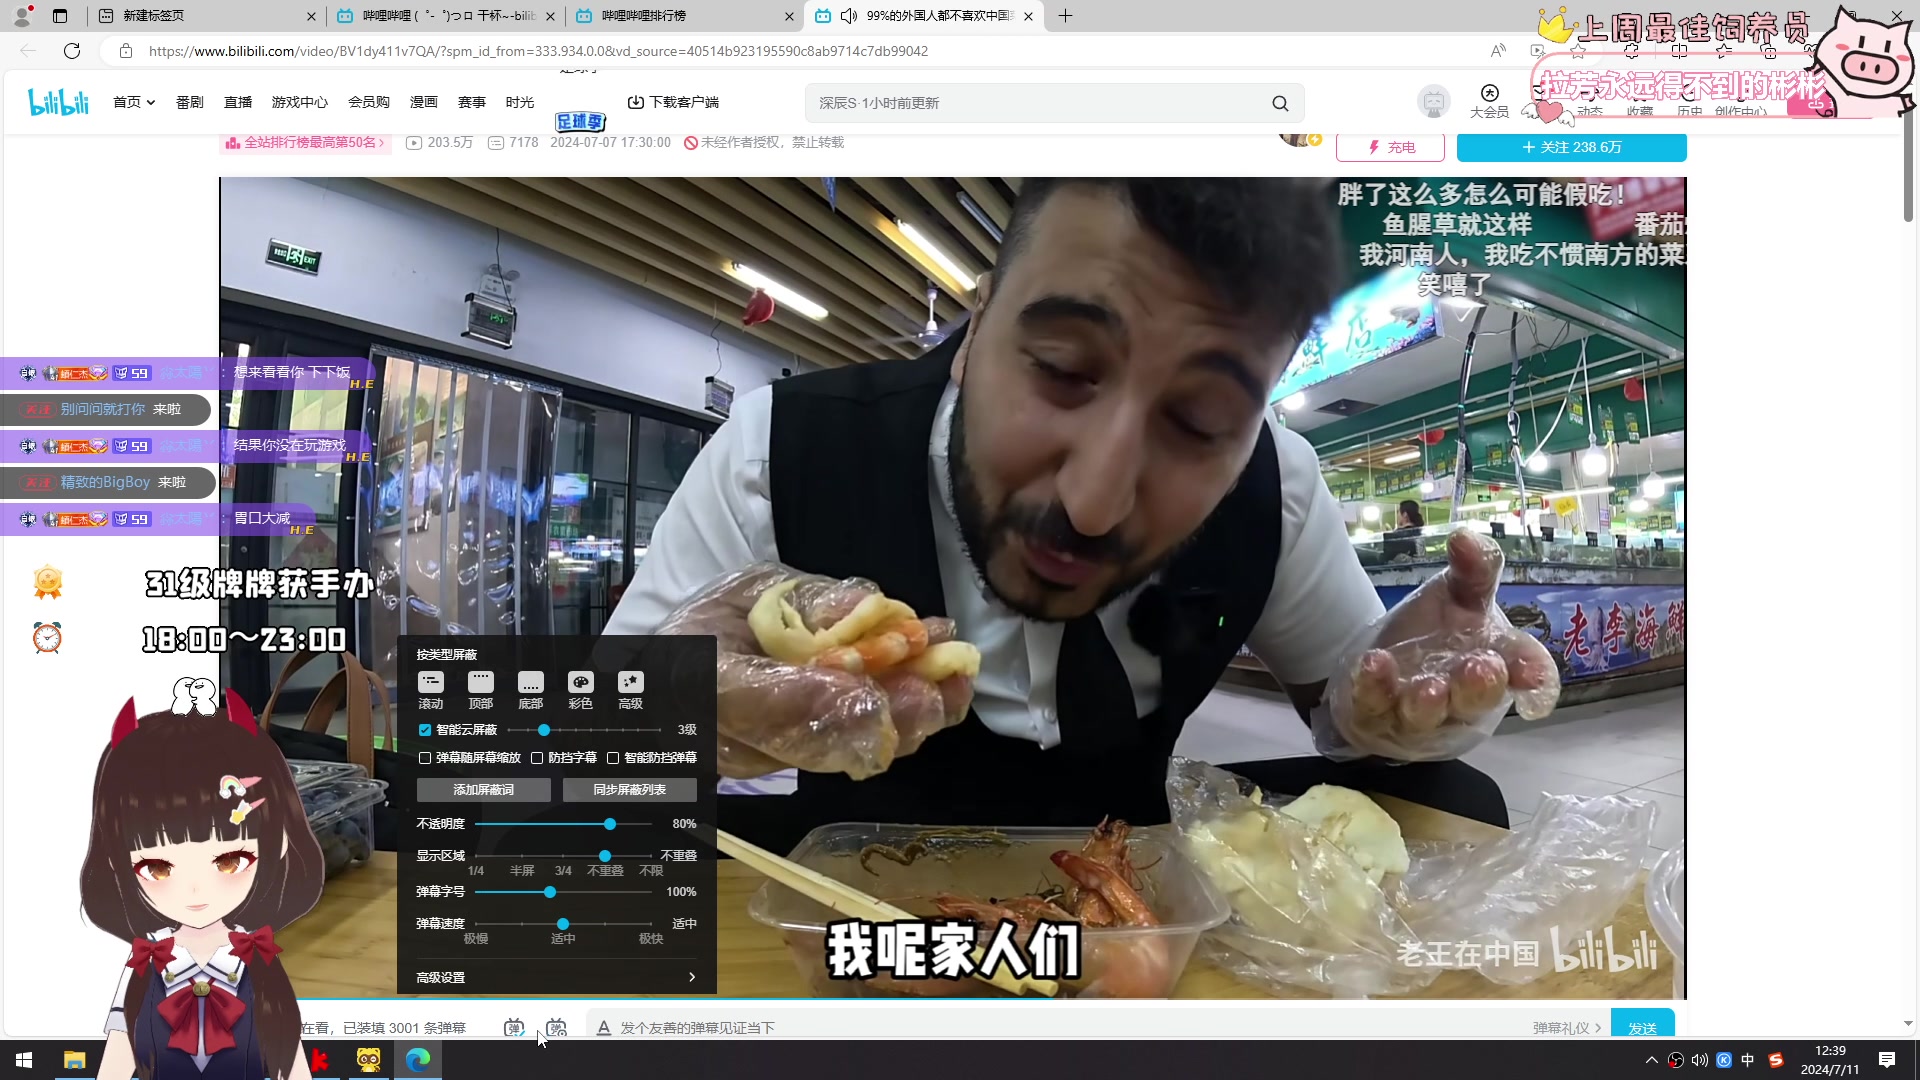This screenshot has width=1920, height=1080.
Task: Open danmaku text style A icon
Action: pos(603,1027)
